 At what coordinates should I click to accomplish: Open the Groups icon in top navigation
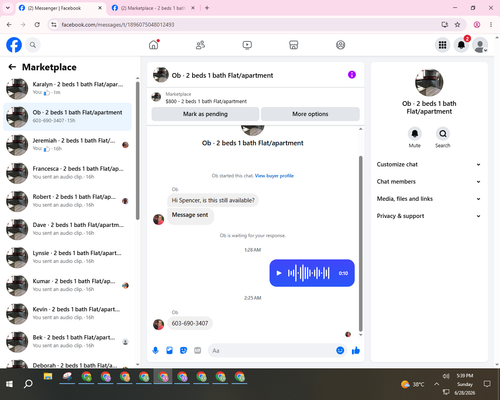tap(340, 45)
